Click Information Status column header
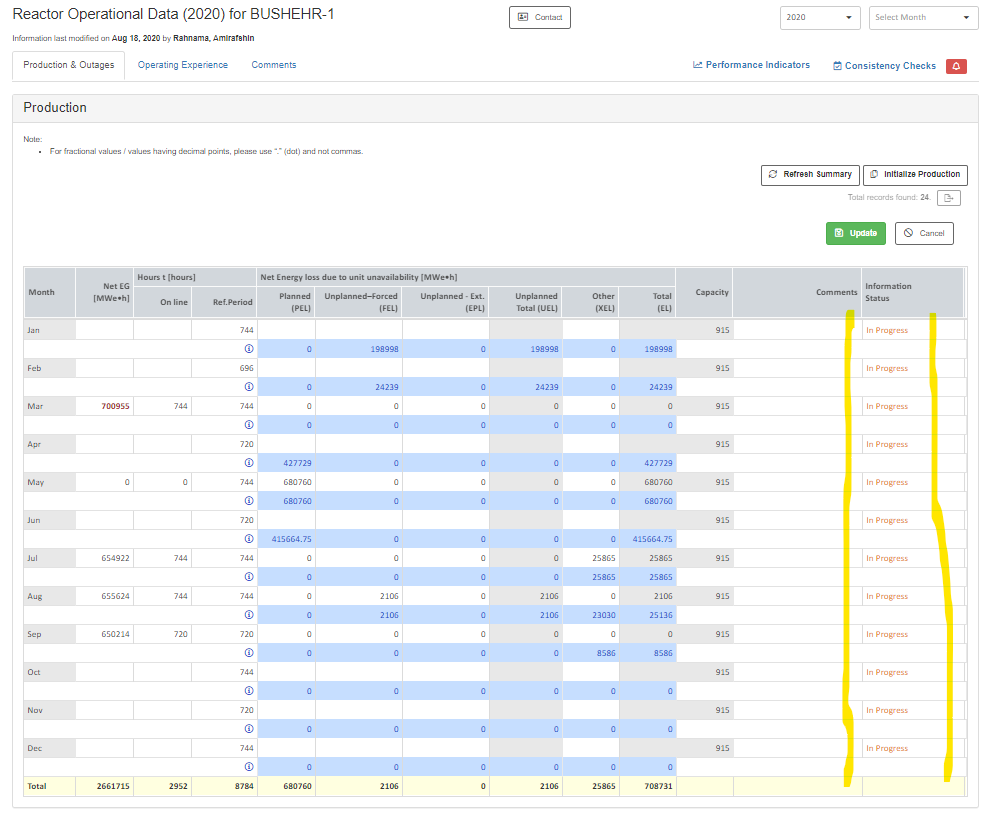Image resolution: width=986 pixels, height=819 pixels. click(x=912, y=292)
